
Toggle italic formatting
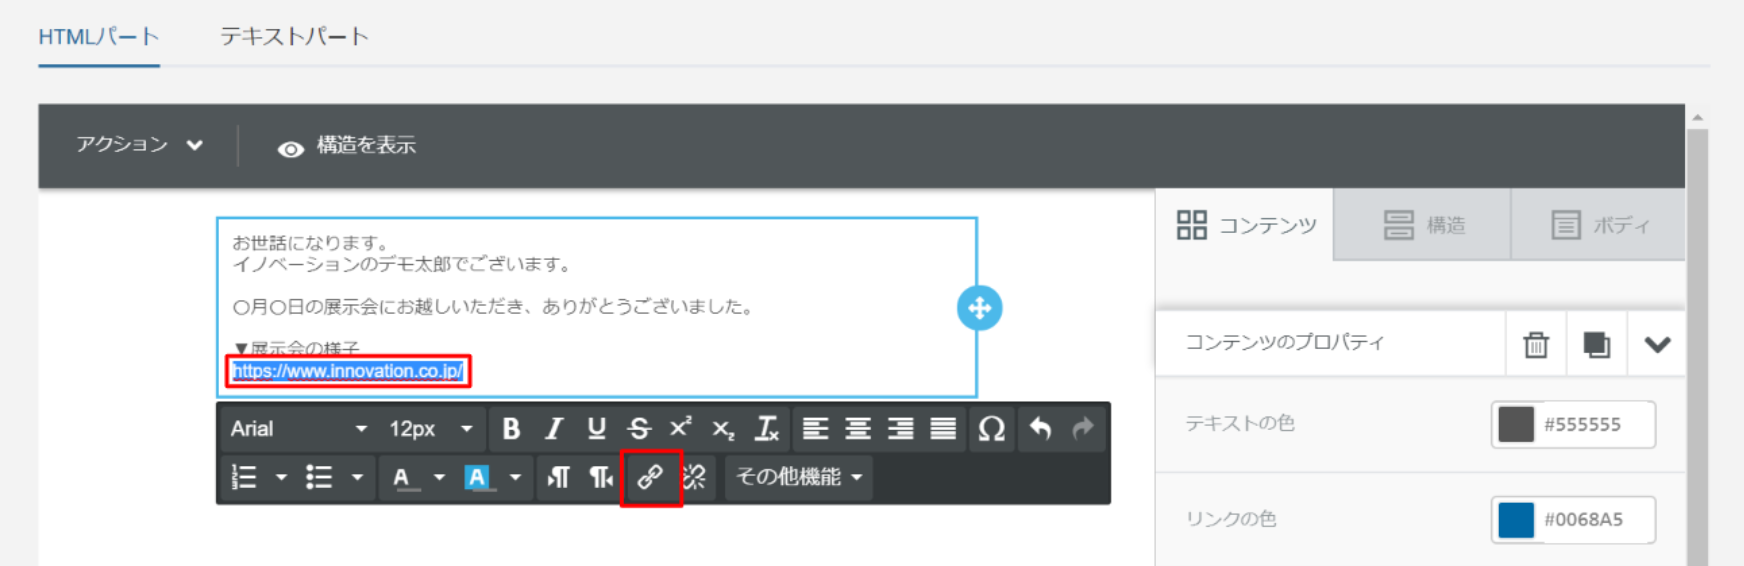(x=554, y=429)
